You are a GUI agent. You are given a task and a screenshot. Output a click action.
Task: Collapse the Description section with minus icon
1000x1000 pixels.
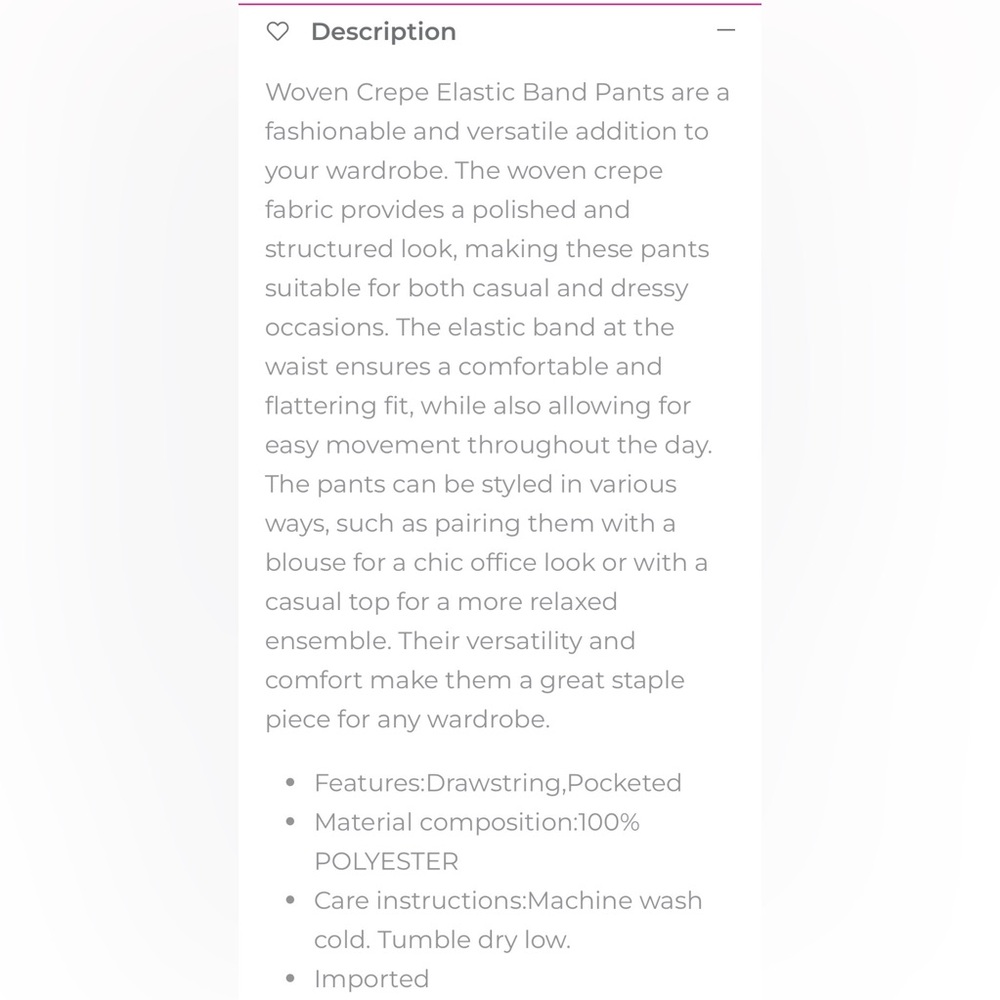pyautogui.click(x=726, y=30)
